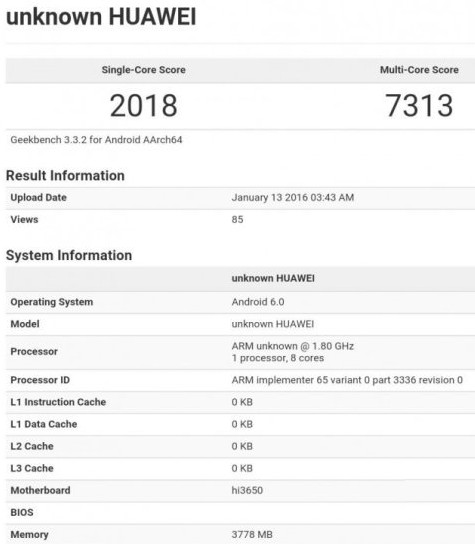Click the Upload Date value January 13 2016
475x544 pixels.
coord(293,197)
